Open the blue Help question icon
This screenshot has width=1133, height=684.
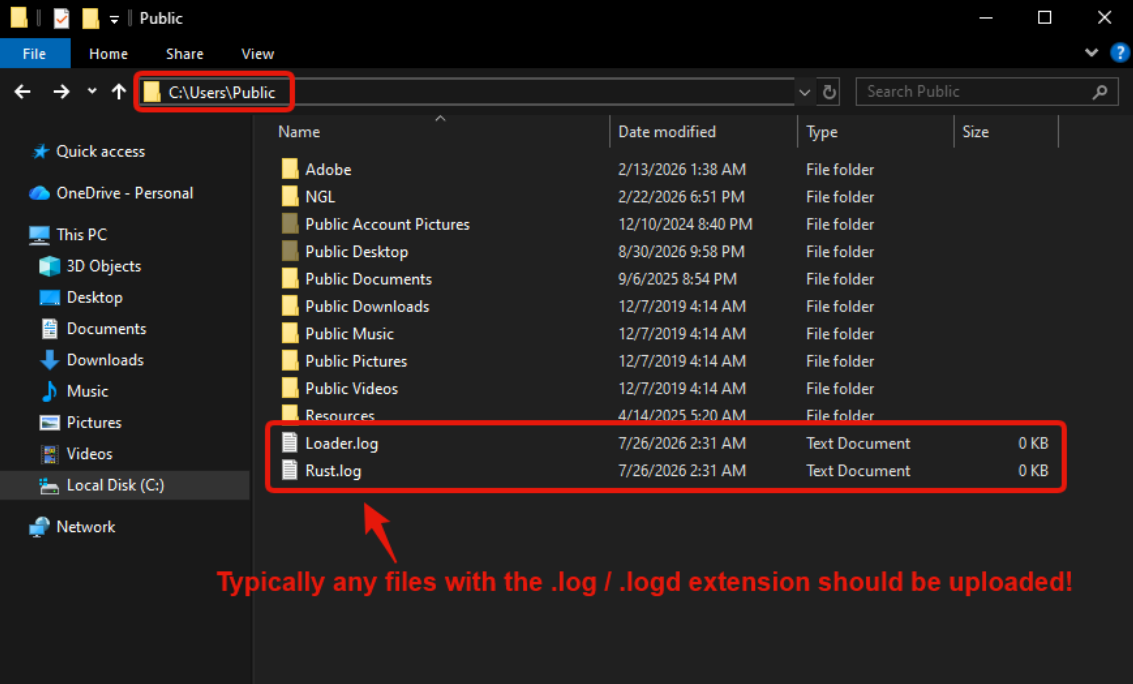1120,53
